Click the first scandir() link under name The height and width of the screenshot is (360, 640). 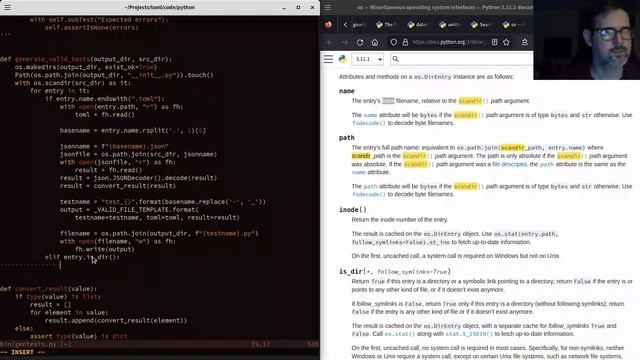pos(473,101)
